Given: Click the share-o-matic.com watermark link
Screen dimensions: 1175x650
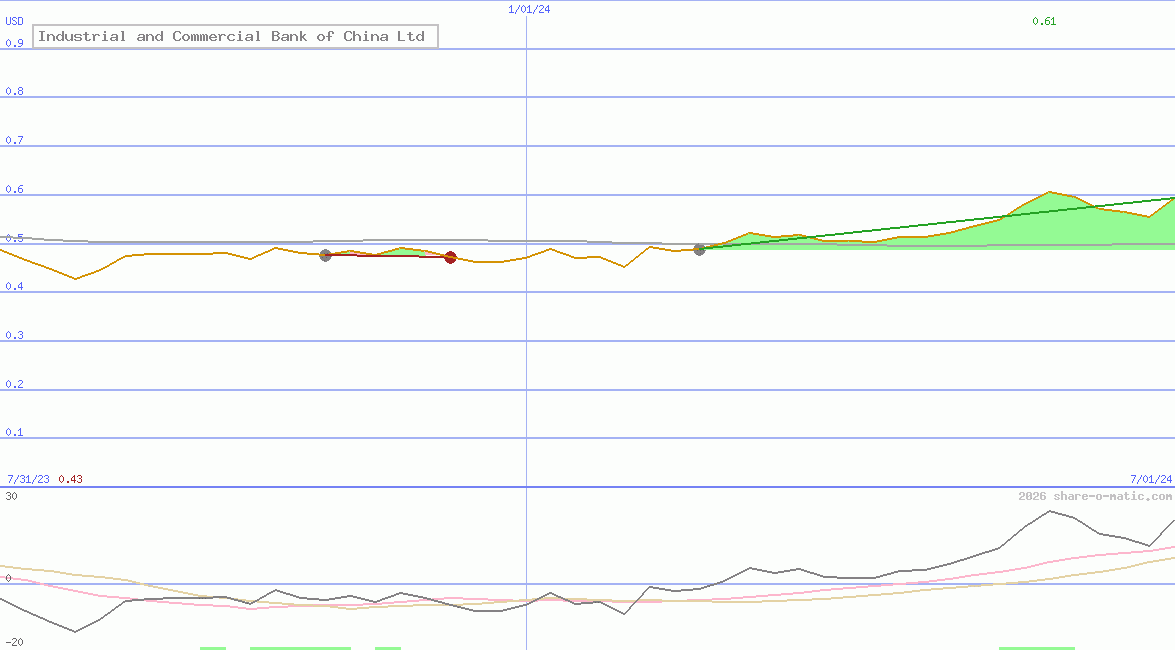Looking at the screenshot, I should coord(1095,496).
